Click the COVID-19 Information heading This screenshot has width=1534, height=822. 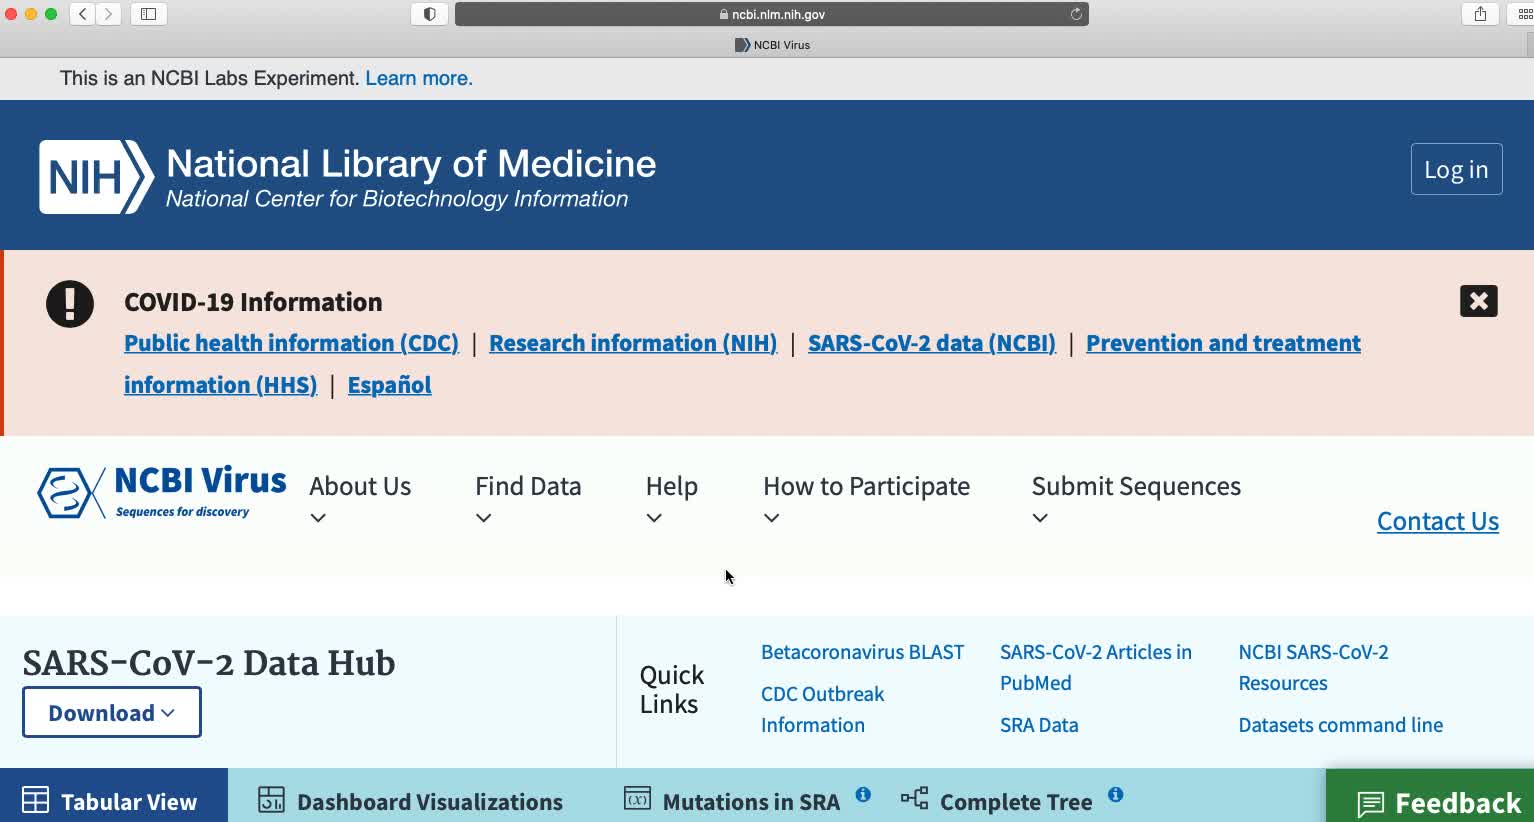(253, 302)
